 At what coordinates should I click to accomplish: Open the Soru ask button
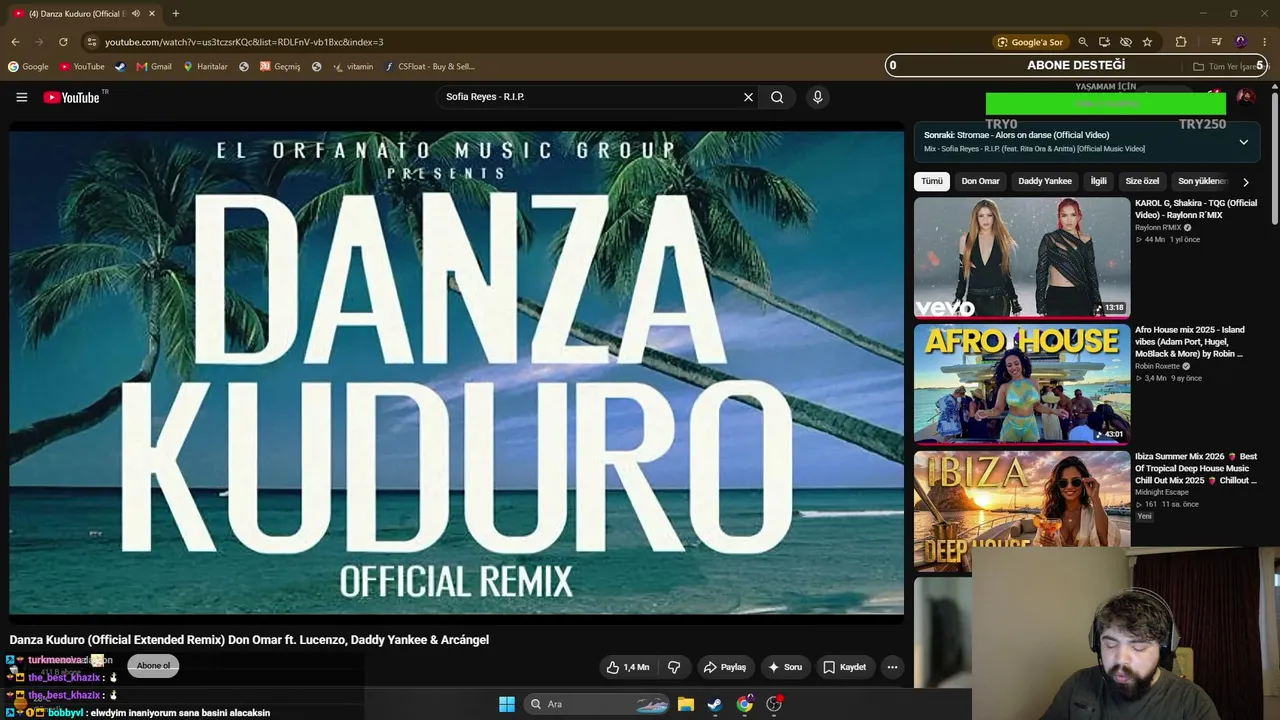click(x=784, y=667)
